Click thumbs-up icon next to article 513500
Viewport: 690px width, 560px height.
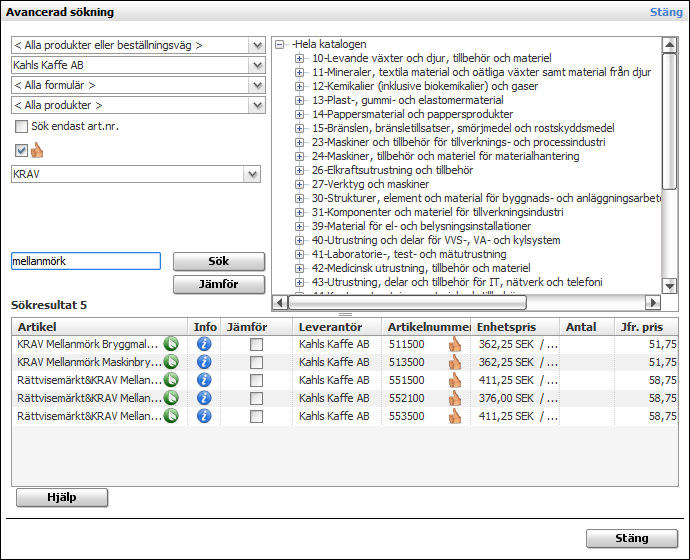tap(455, 362)
